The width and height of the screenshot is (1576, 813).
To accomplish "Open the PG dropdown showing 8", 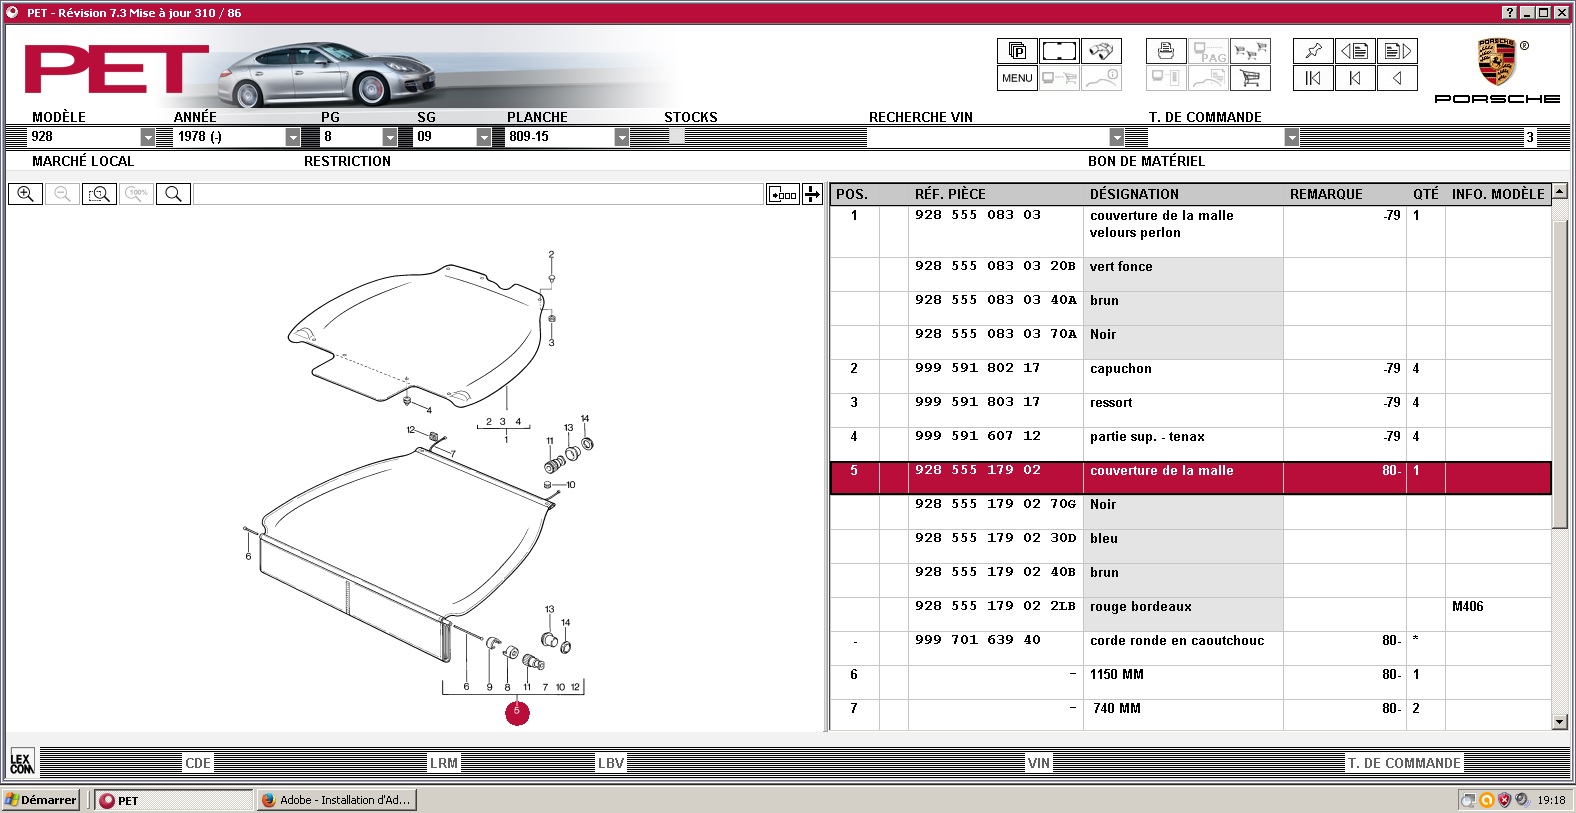I will [x=390, y=137].
